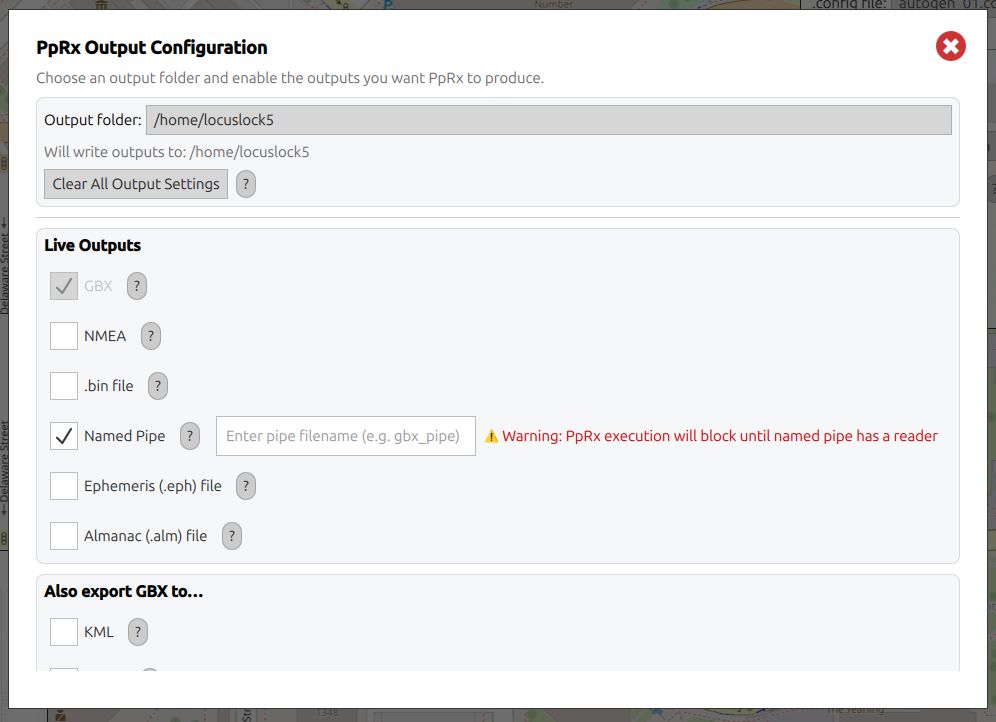Enable the Ephemeris (.eph) file checkbox
This screenshot has height=722, width=996.
click(64, 486)
